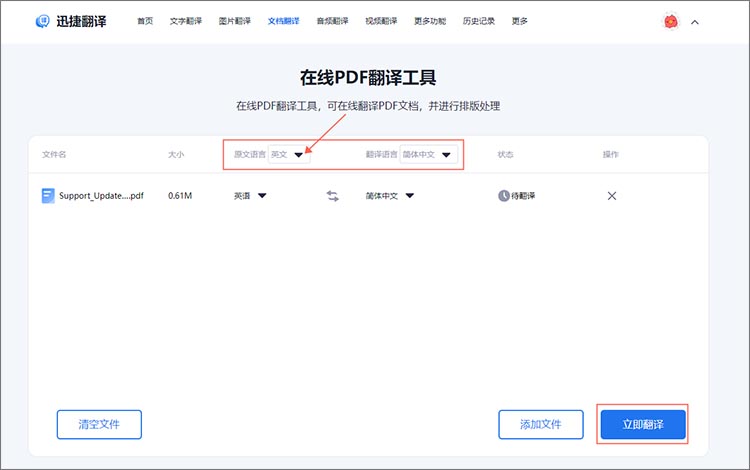Collapse the account menu chevron
Image resolution: width=750 pixels, height=470 pixels.
(695, 22)
